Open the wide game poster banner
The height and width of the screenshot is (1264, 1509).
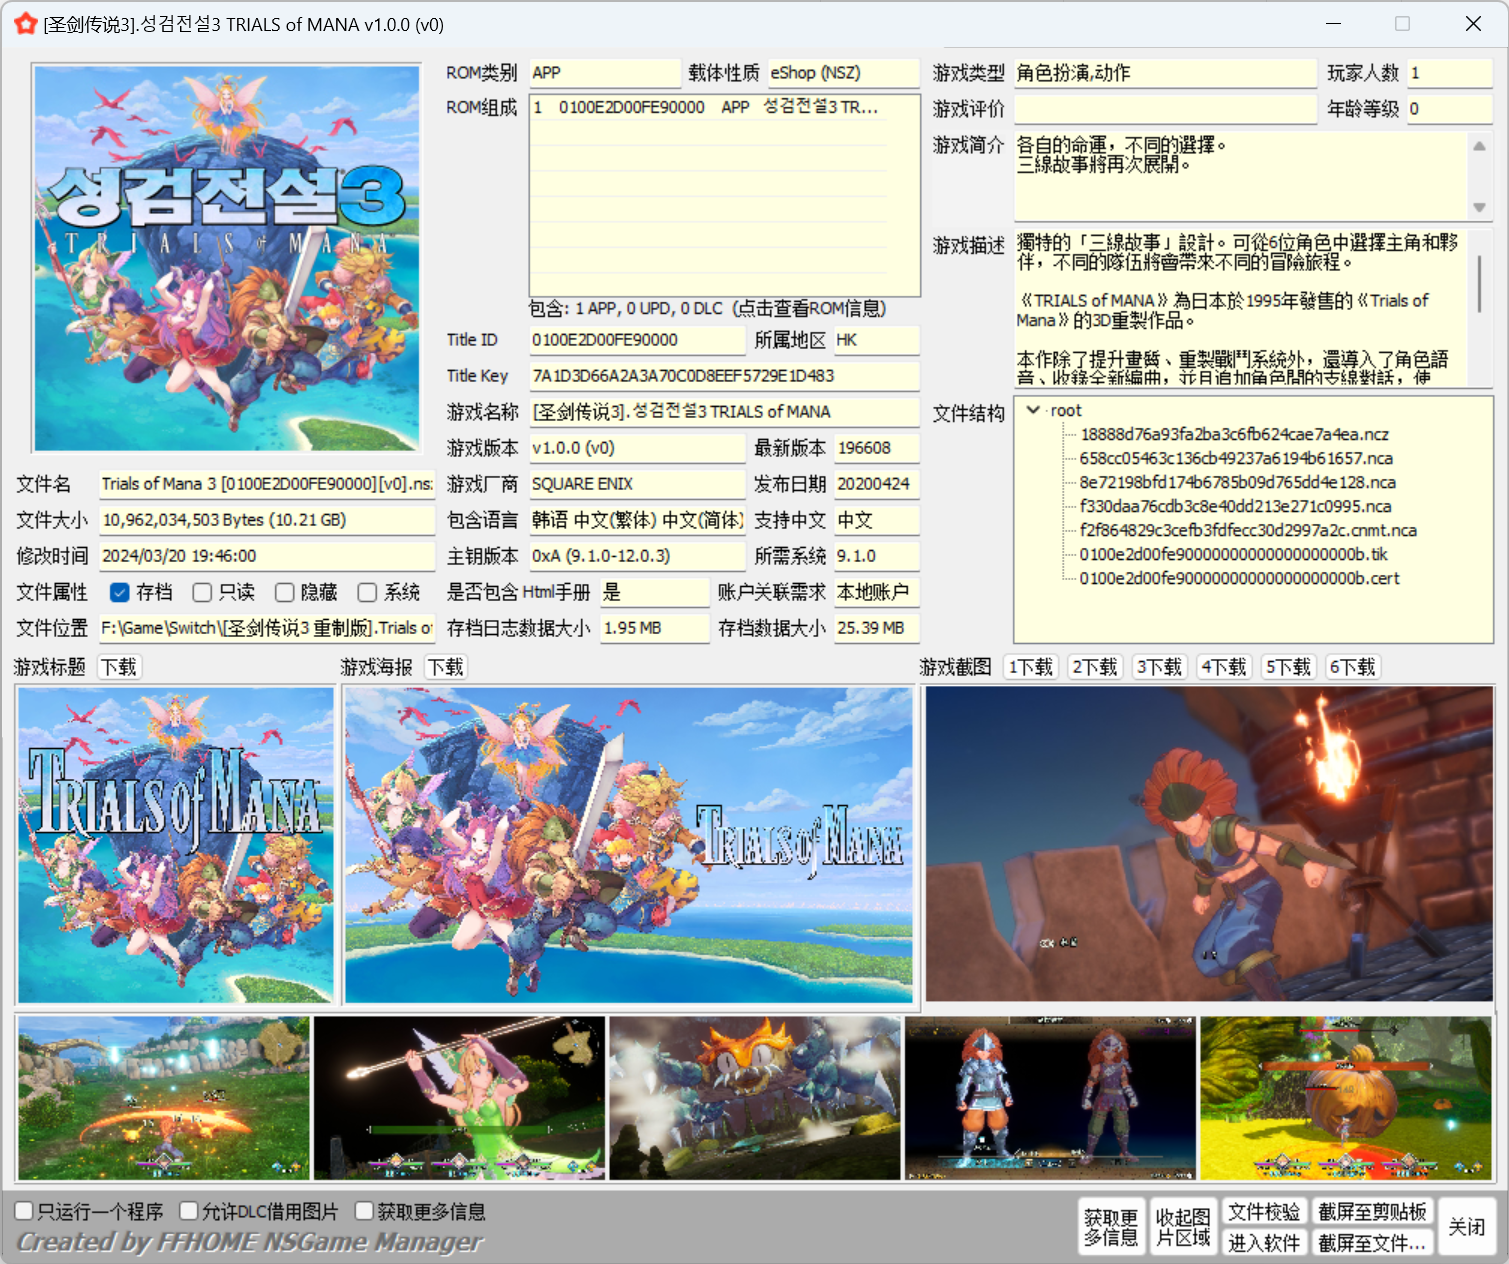tap(628, 844)
